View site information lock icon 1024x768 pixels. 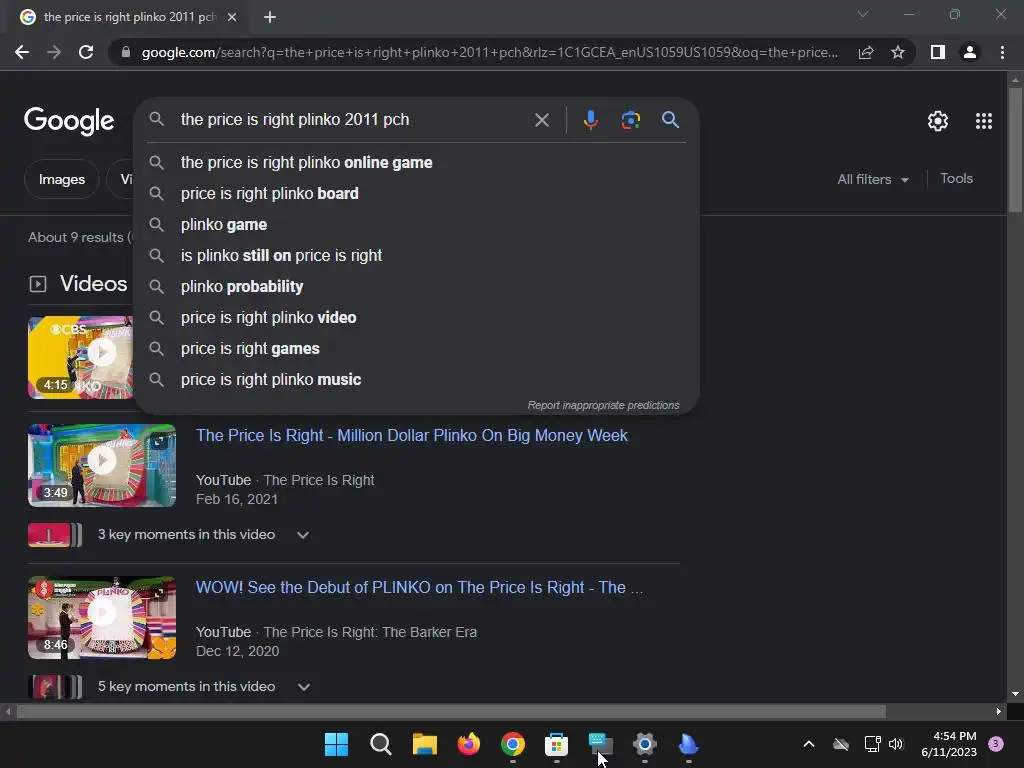click(126, 52)
